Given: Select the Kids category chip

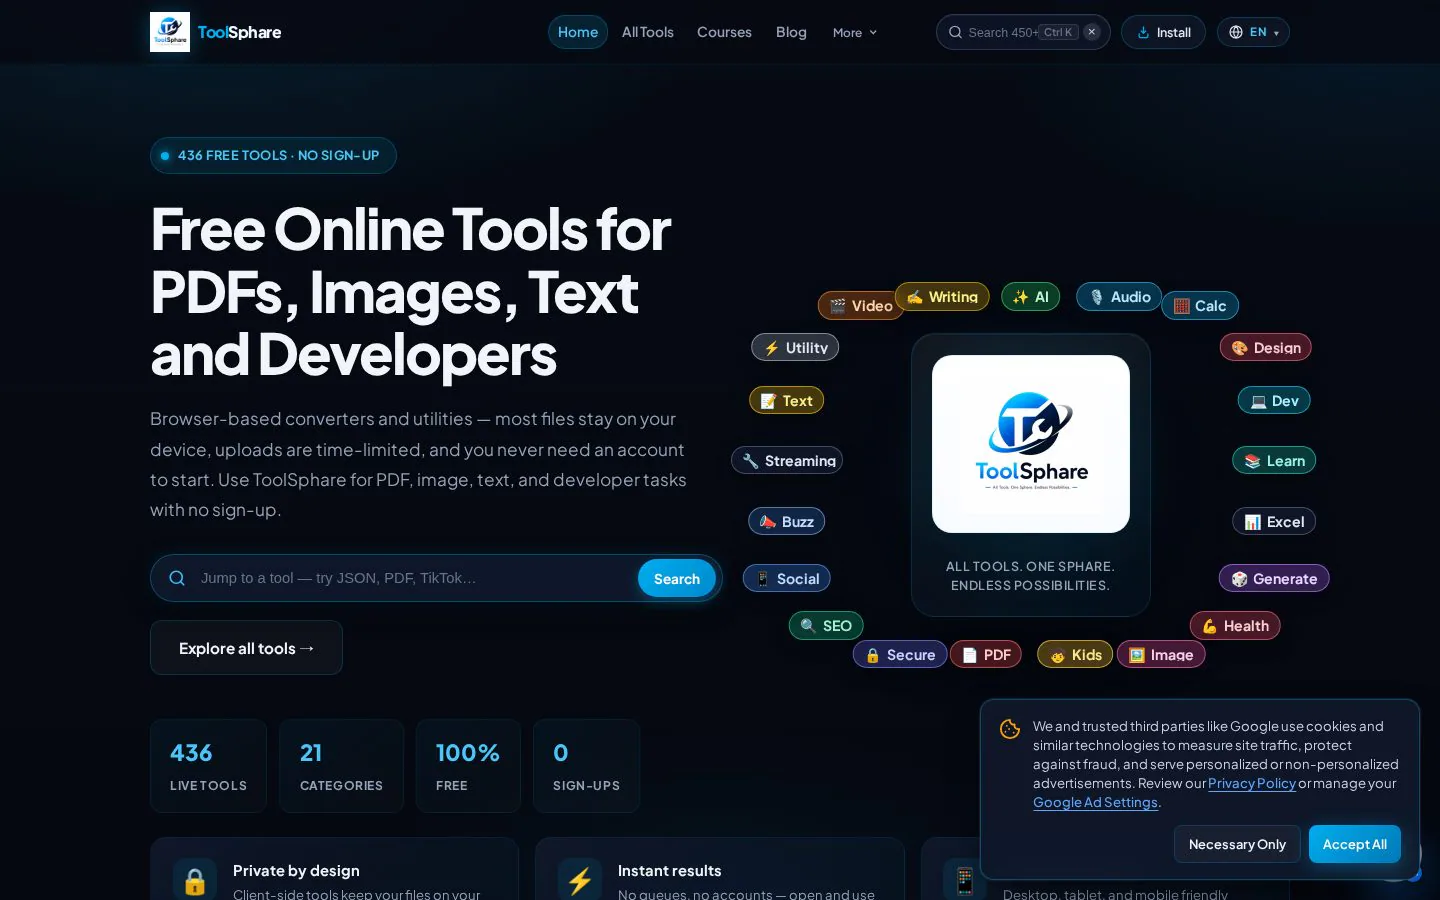Looking at the screenshot, I should 1075,655.
